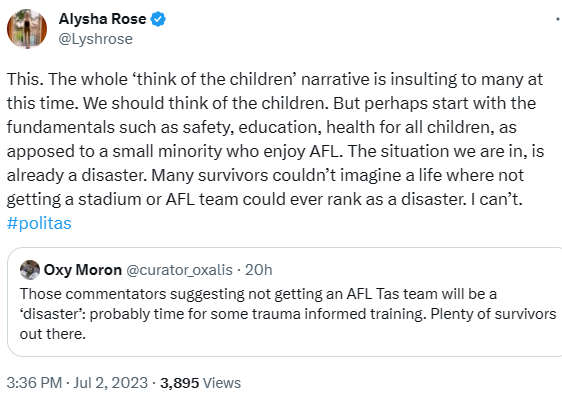This screenshot has width=562, height=397.
Task: View the 3,895 Views count
Action: [x=200, y=383]
